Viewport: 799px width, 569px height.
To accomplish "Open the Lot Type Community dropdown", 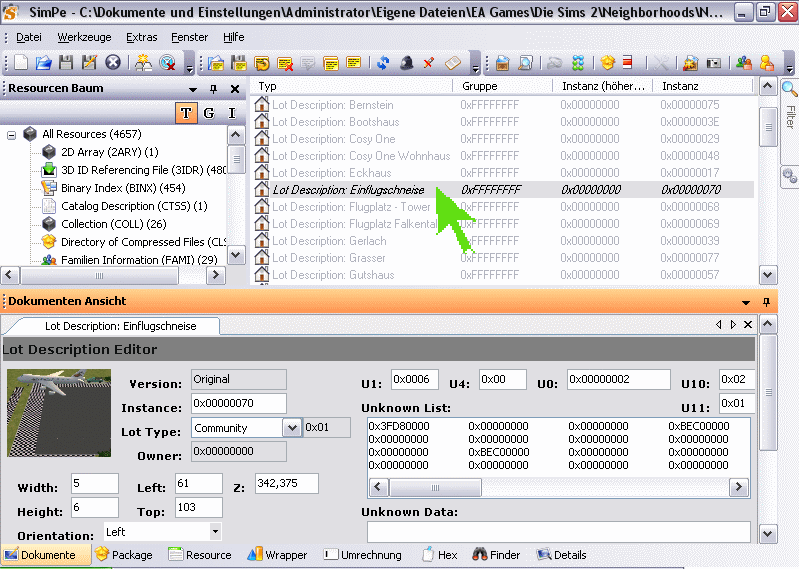I will click(x=292, y=428).
